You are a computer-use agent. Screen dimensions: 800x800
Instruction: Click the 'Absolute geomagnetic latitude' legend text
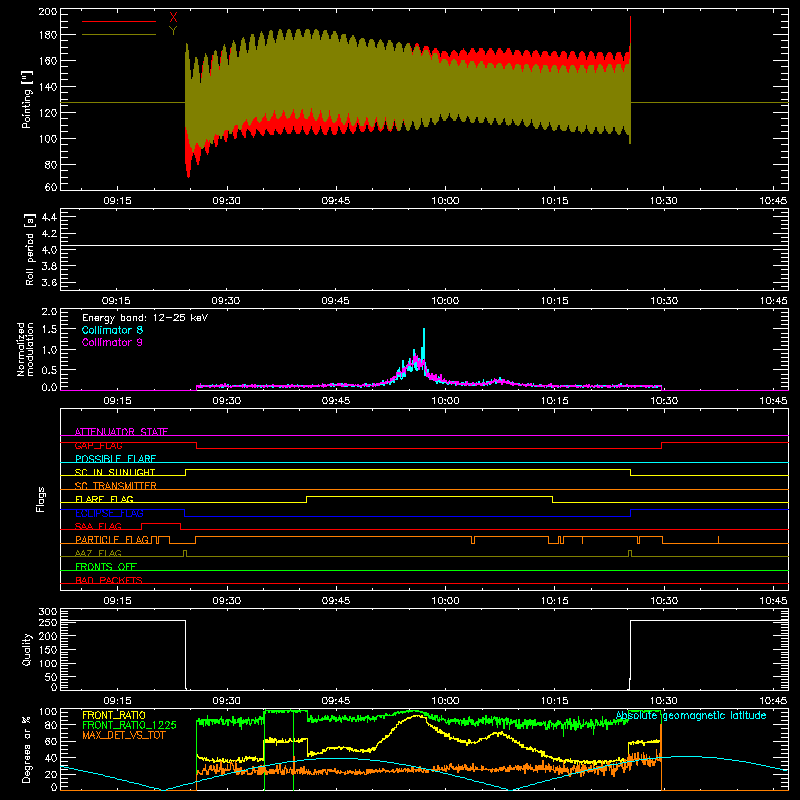coord(691,715)
